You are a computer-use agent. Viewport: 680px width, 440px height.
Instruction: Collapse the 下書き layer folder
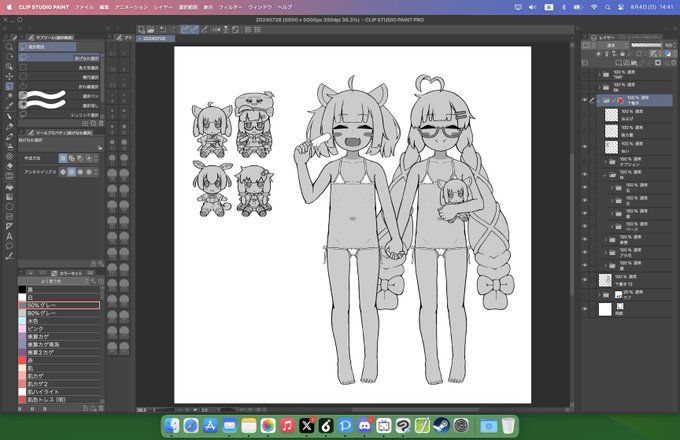tap(599, 101)
